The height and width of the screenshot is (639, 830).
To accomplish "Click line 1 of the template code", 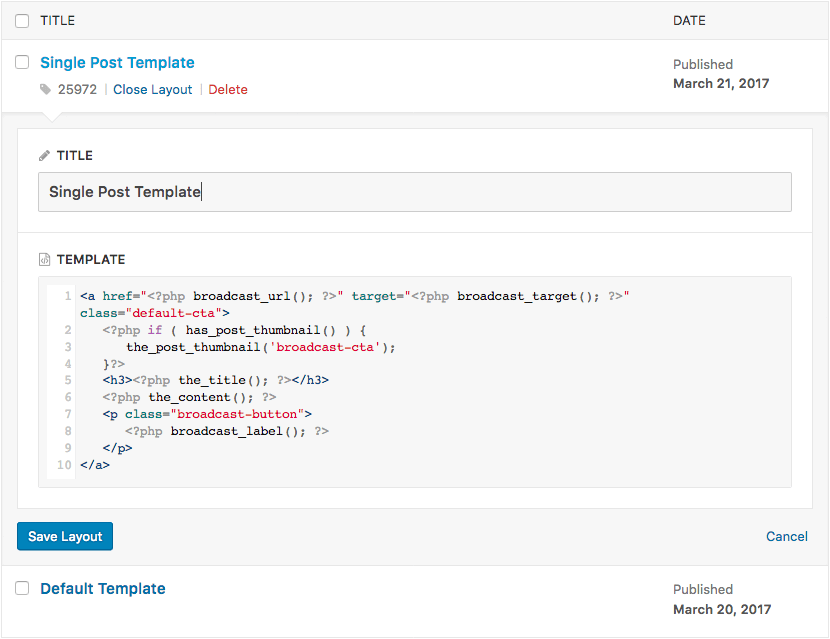I will (355, 304).
